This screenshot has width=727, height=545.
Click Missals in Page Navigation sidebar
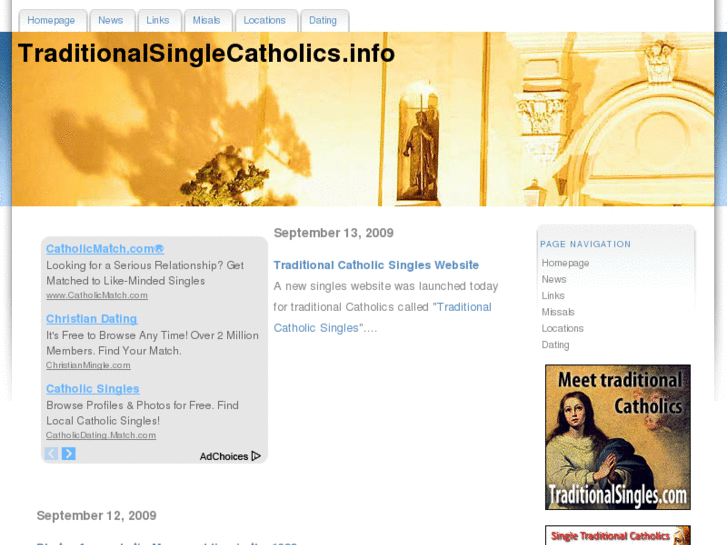558,312
